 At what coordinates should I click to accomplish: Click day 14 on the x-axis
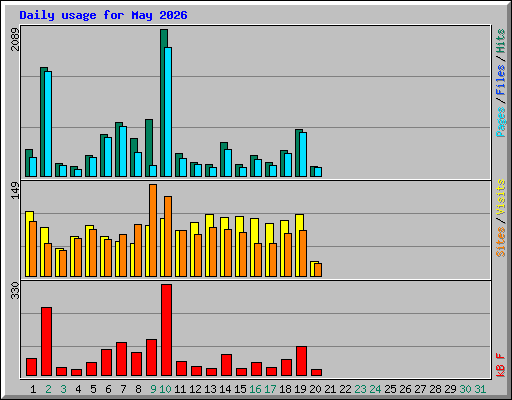pos(225,389)
